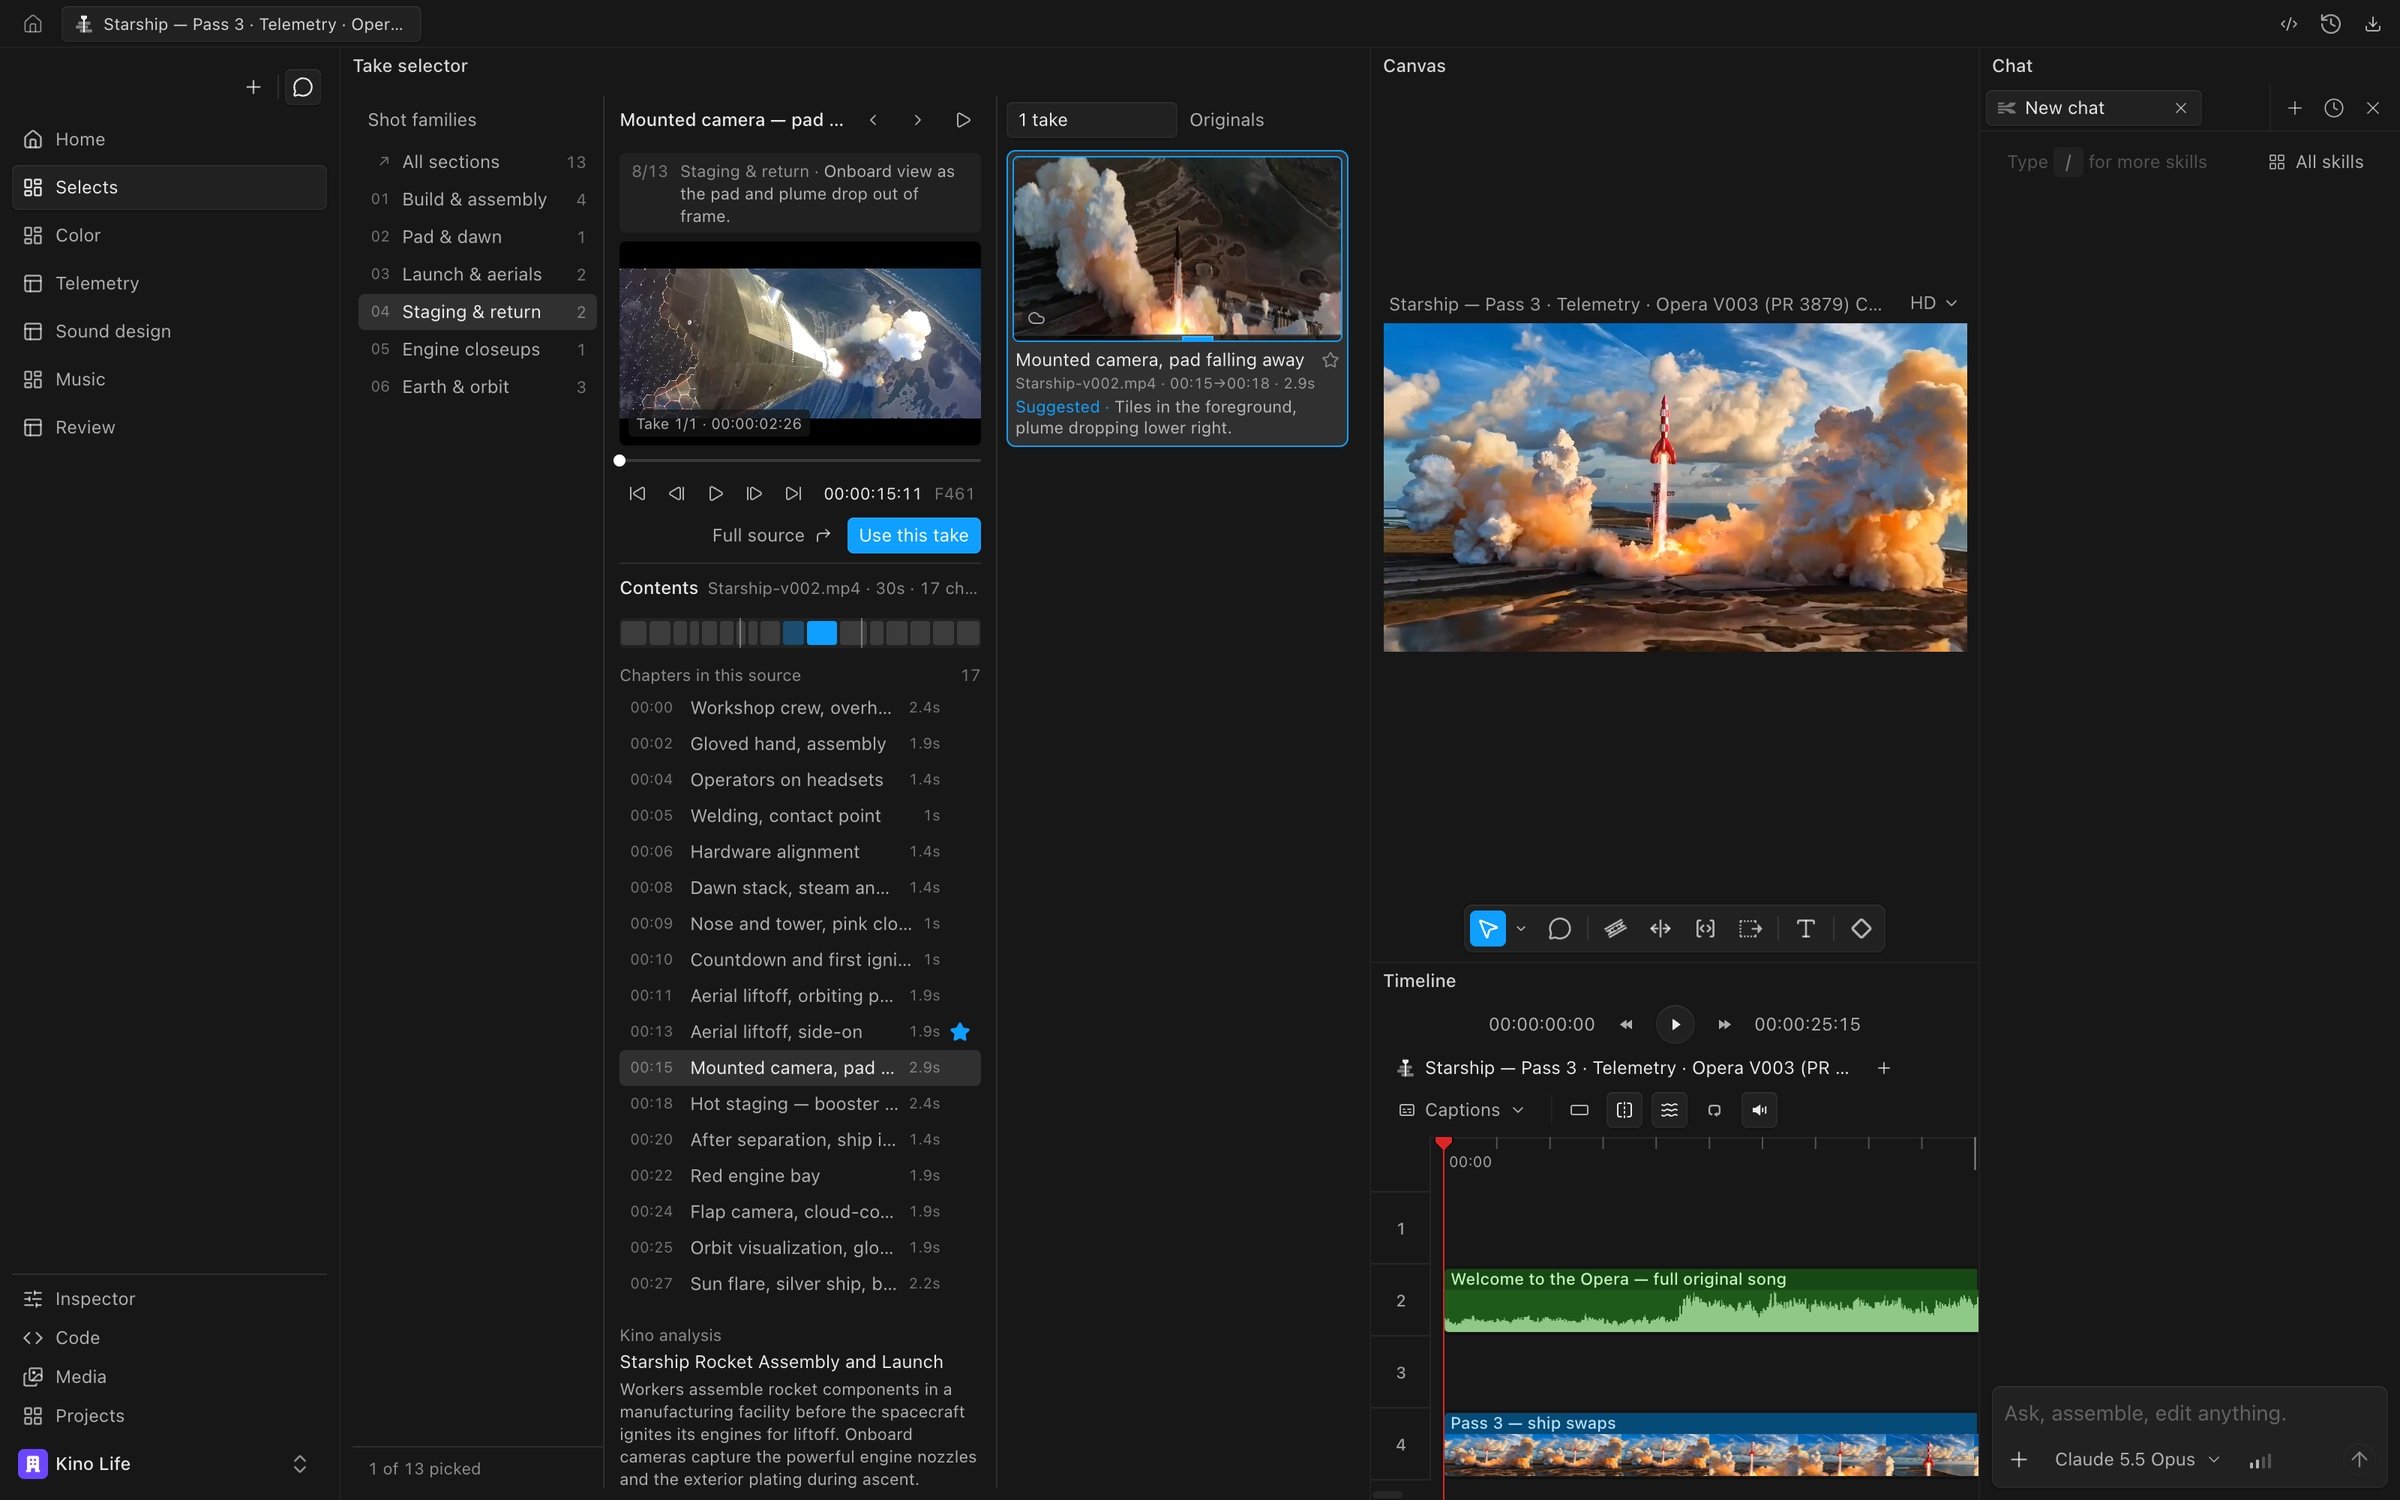Click the blue star on Aerial liftoff, side-on

960,1032
